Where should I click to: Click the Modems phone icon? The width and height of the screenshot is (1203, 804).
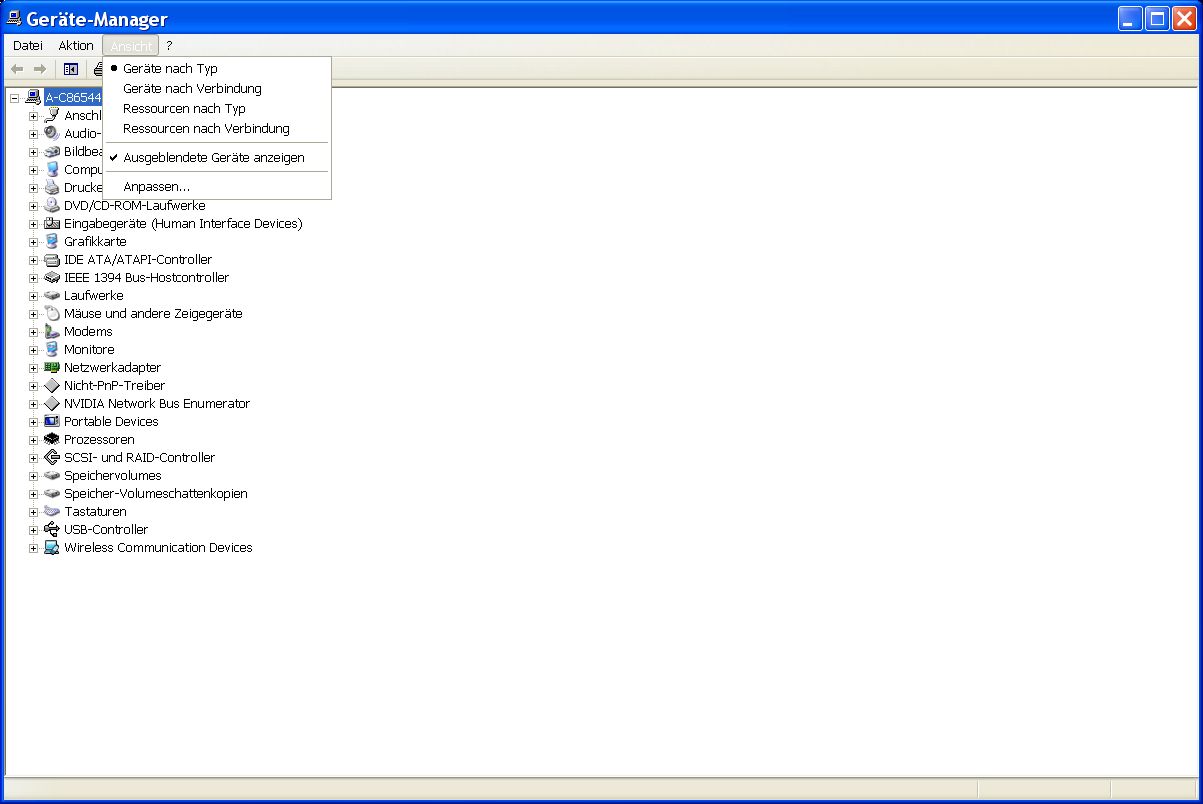pos(52,331)
